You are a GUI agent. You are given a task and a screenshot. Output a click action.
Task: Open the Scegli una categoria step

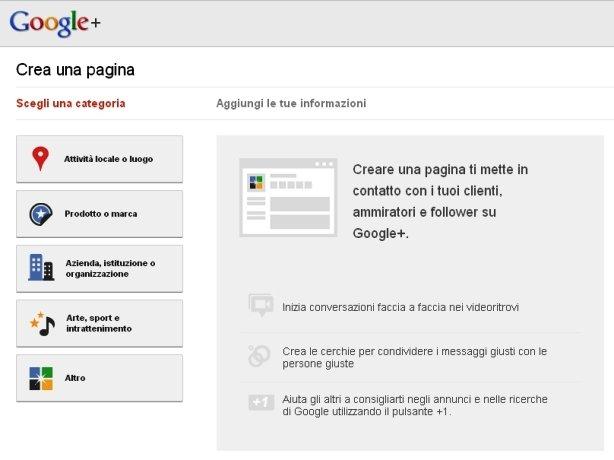[x=71, y=103]
